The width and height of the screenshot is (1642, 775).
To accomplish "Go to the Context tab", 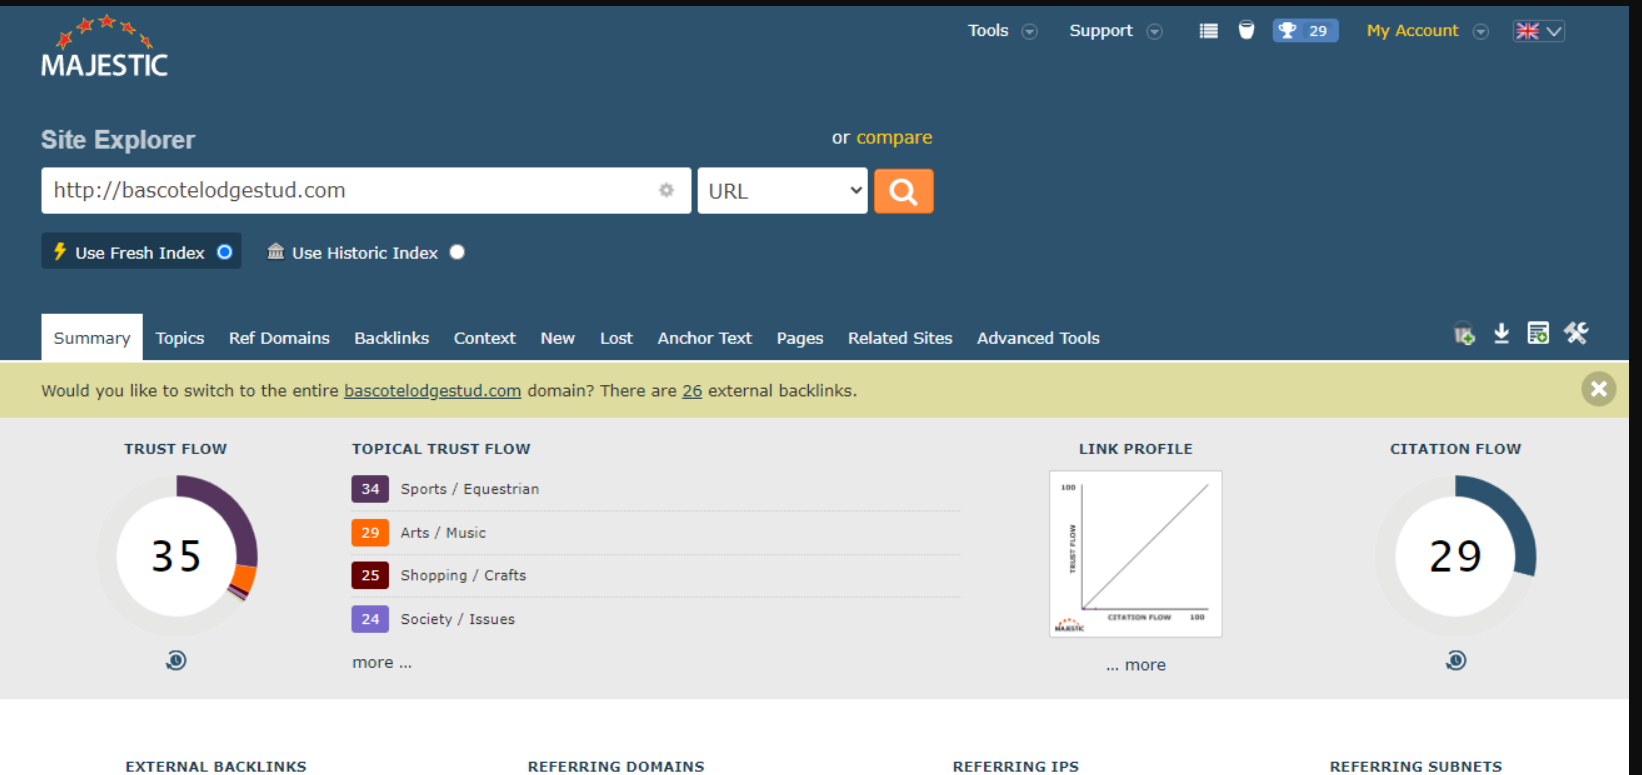I will point(485,338).
